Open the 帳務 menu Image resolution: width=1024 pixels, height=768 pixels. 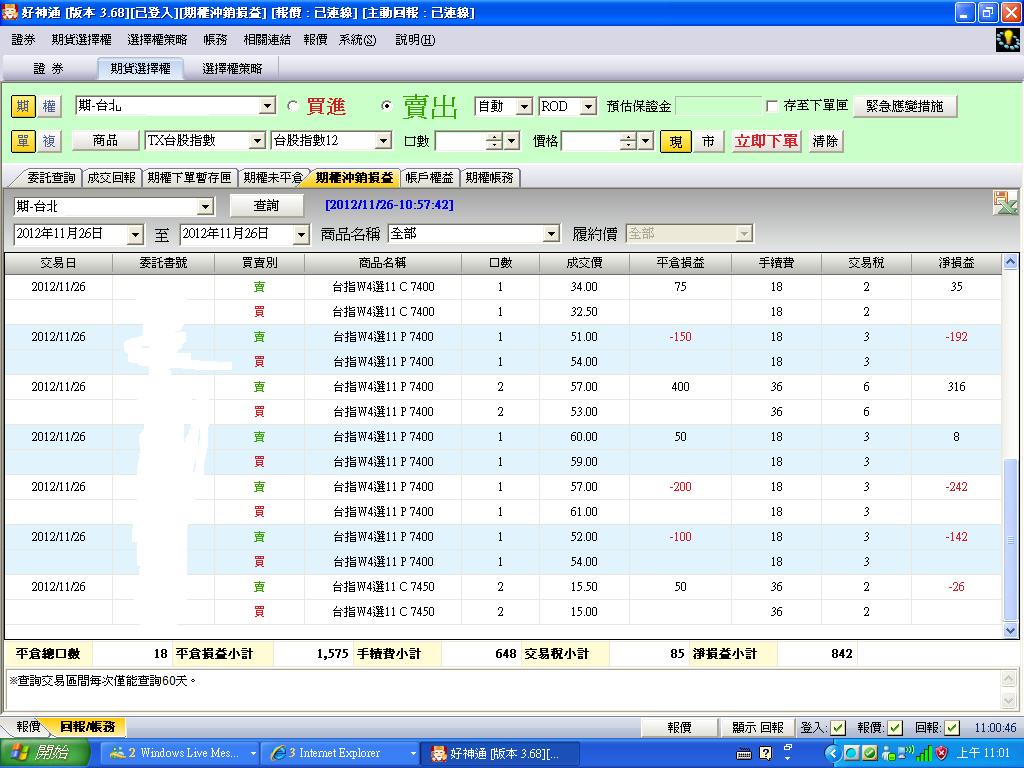pyautogui.click(x=216, y=40)
